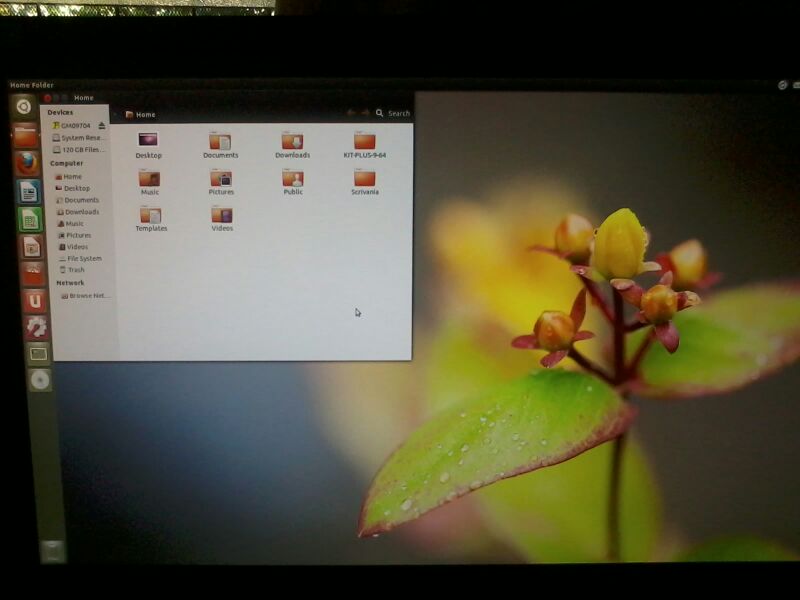Go forward with the forward arrow
This screenshot has width=800, height=600.
[365, 113]
